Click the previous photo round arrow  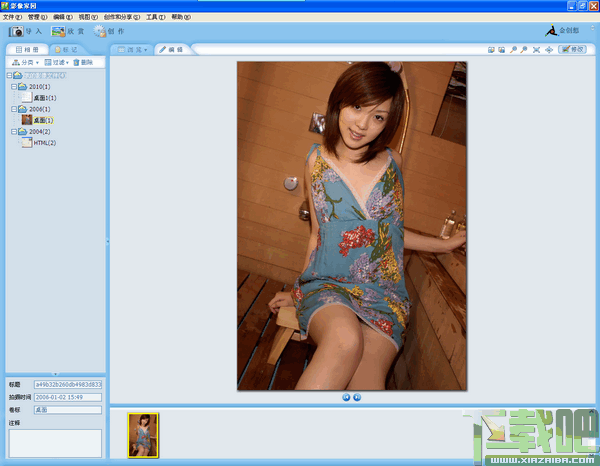pos(346,397)
